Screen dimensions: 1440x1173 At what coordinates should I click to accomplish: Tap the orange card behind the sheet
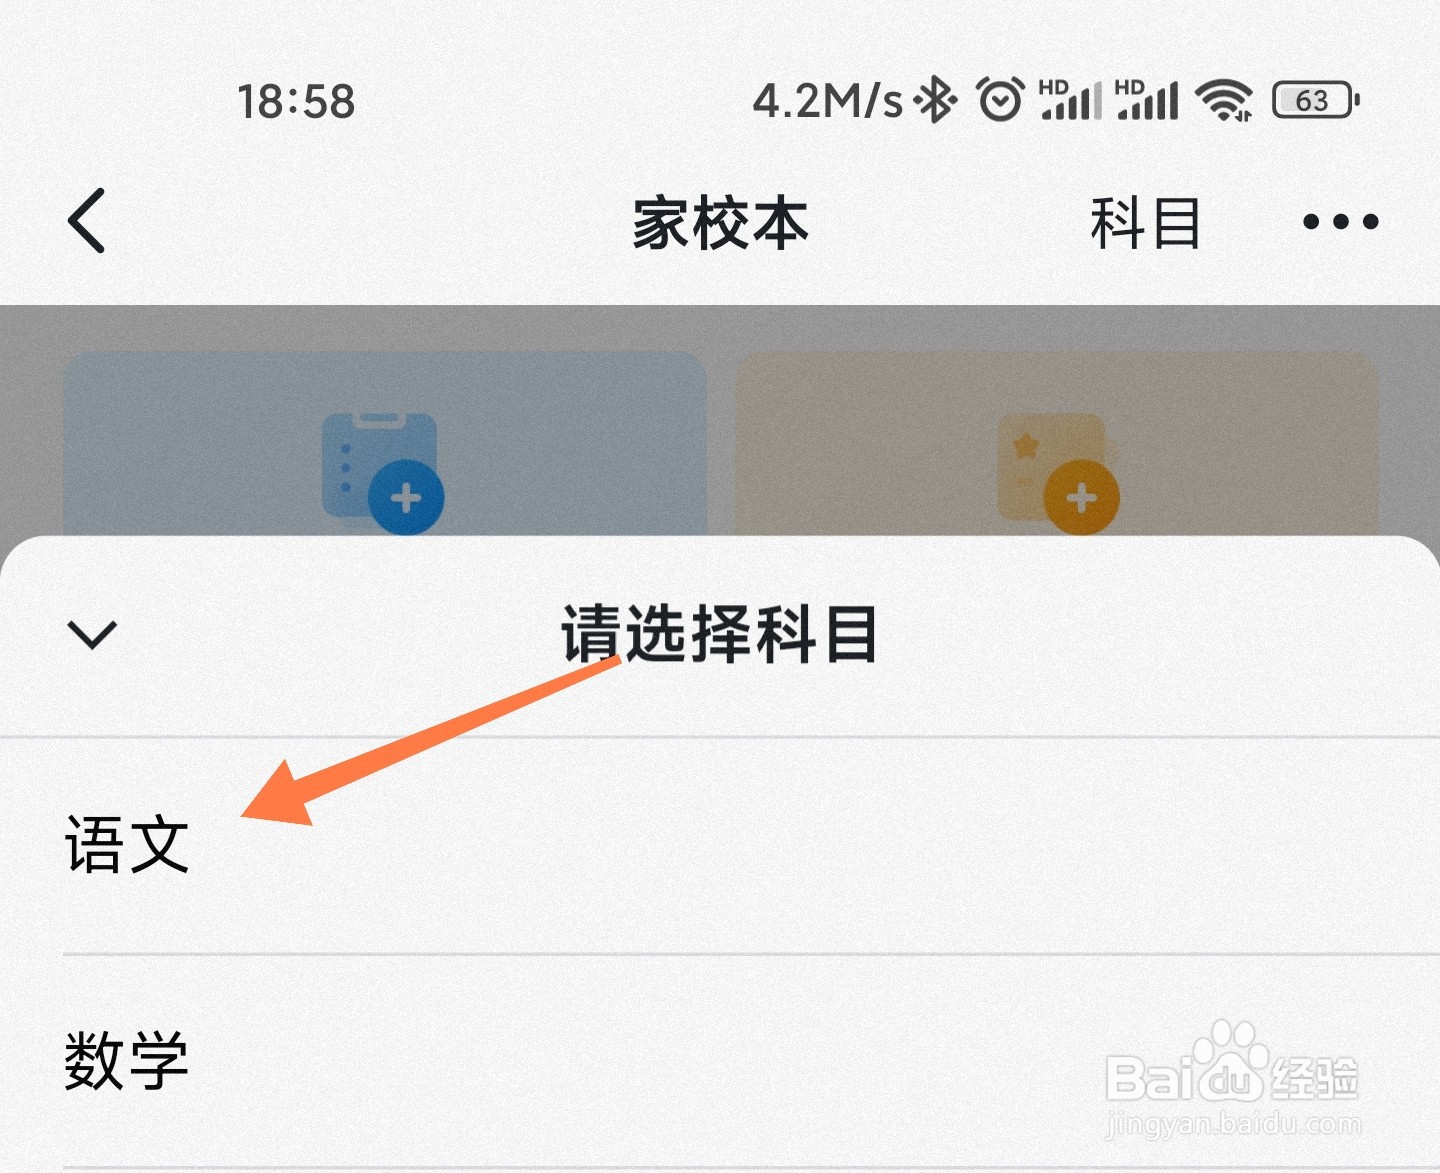click(x=1057, y=443)
